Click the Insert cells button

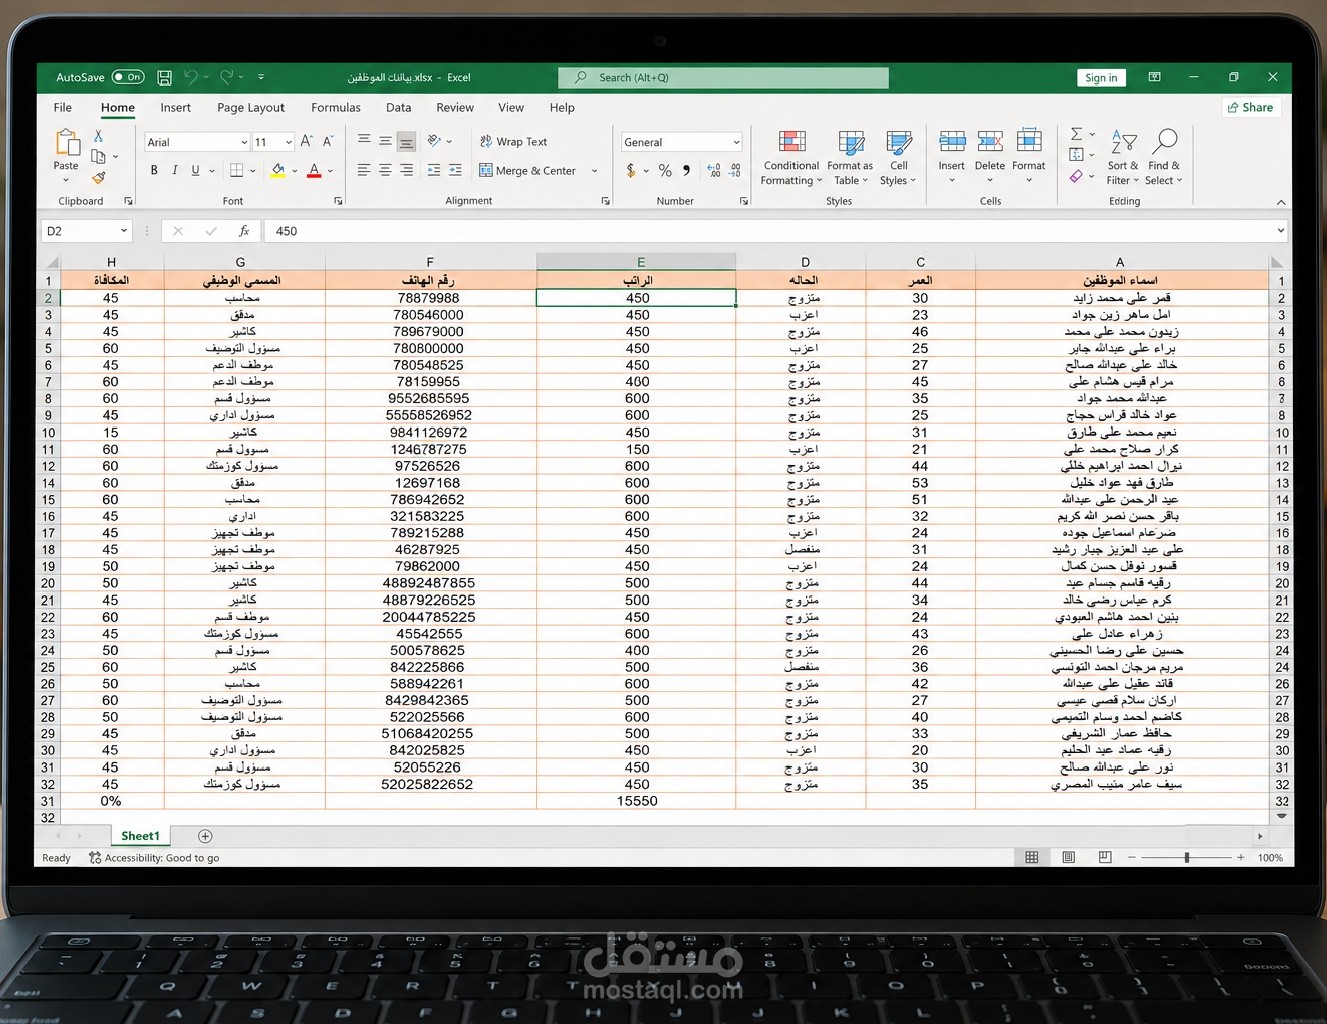[952, 156]
